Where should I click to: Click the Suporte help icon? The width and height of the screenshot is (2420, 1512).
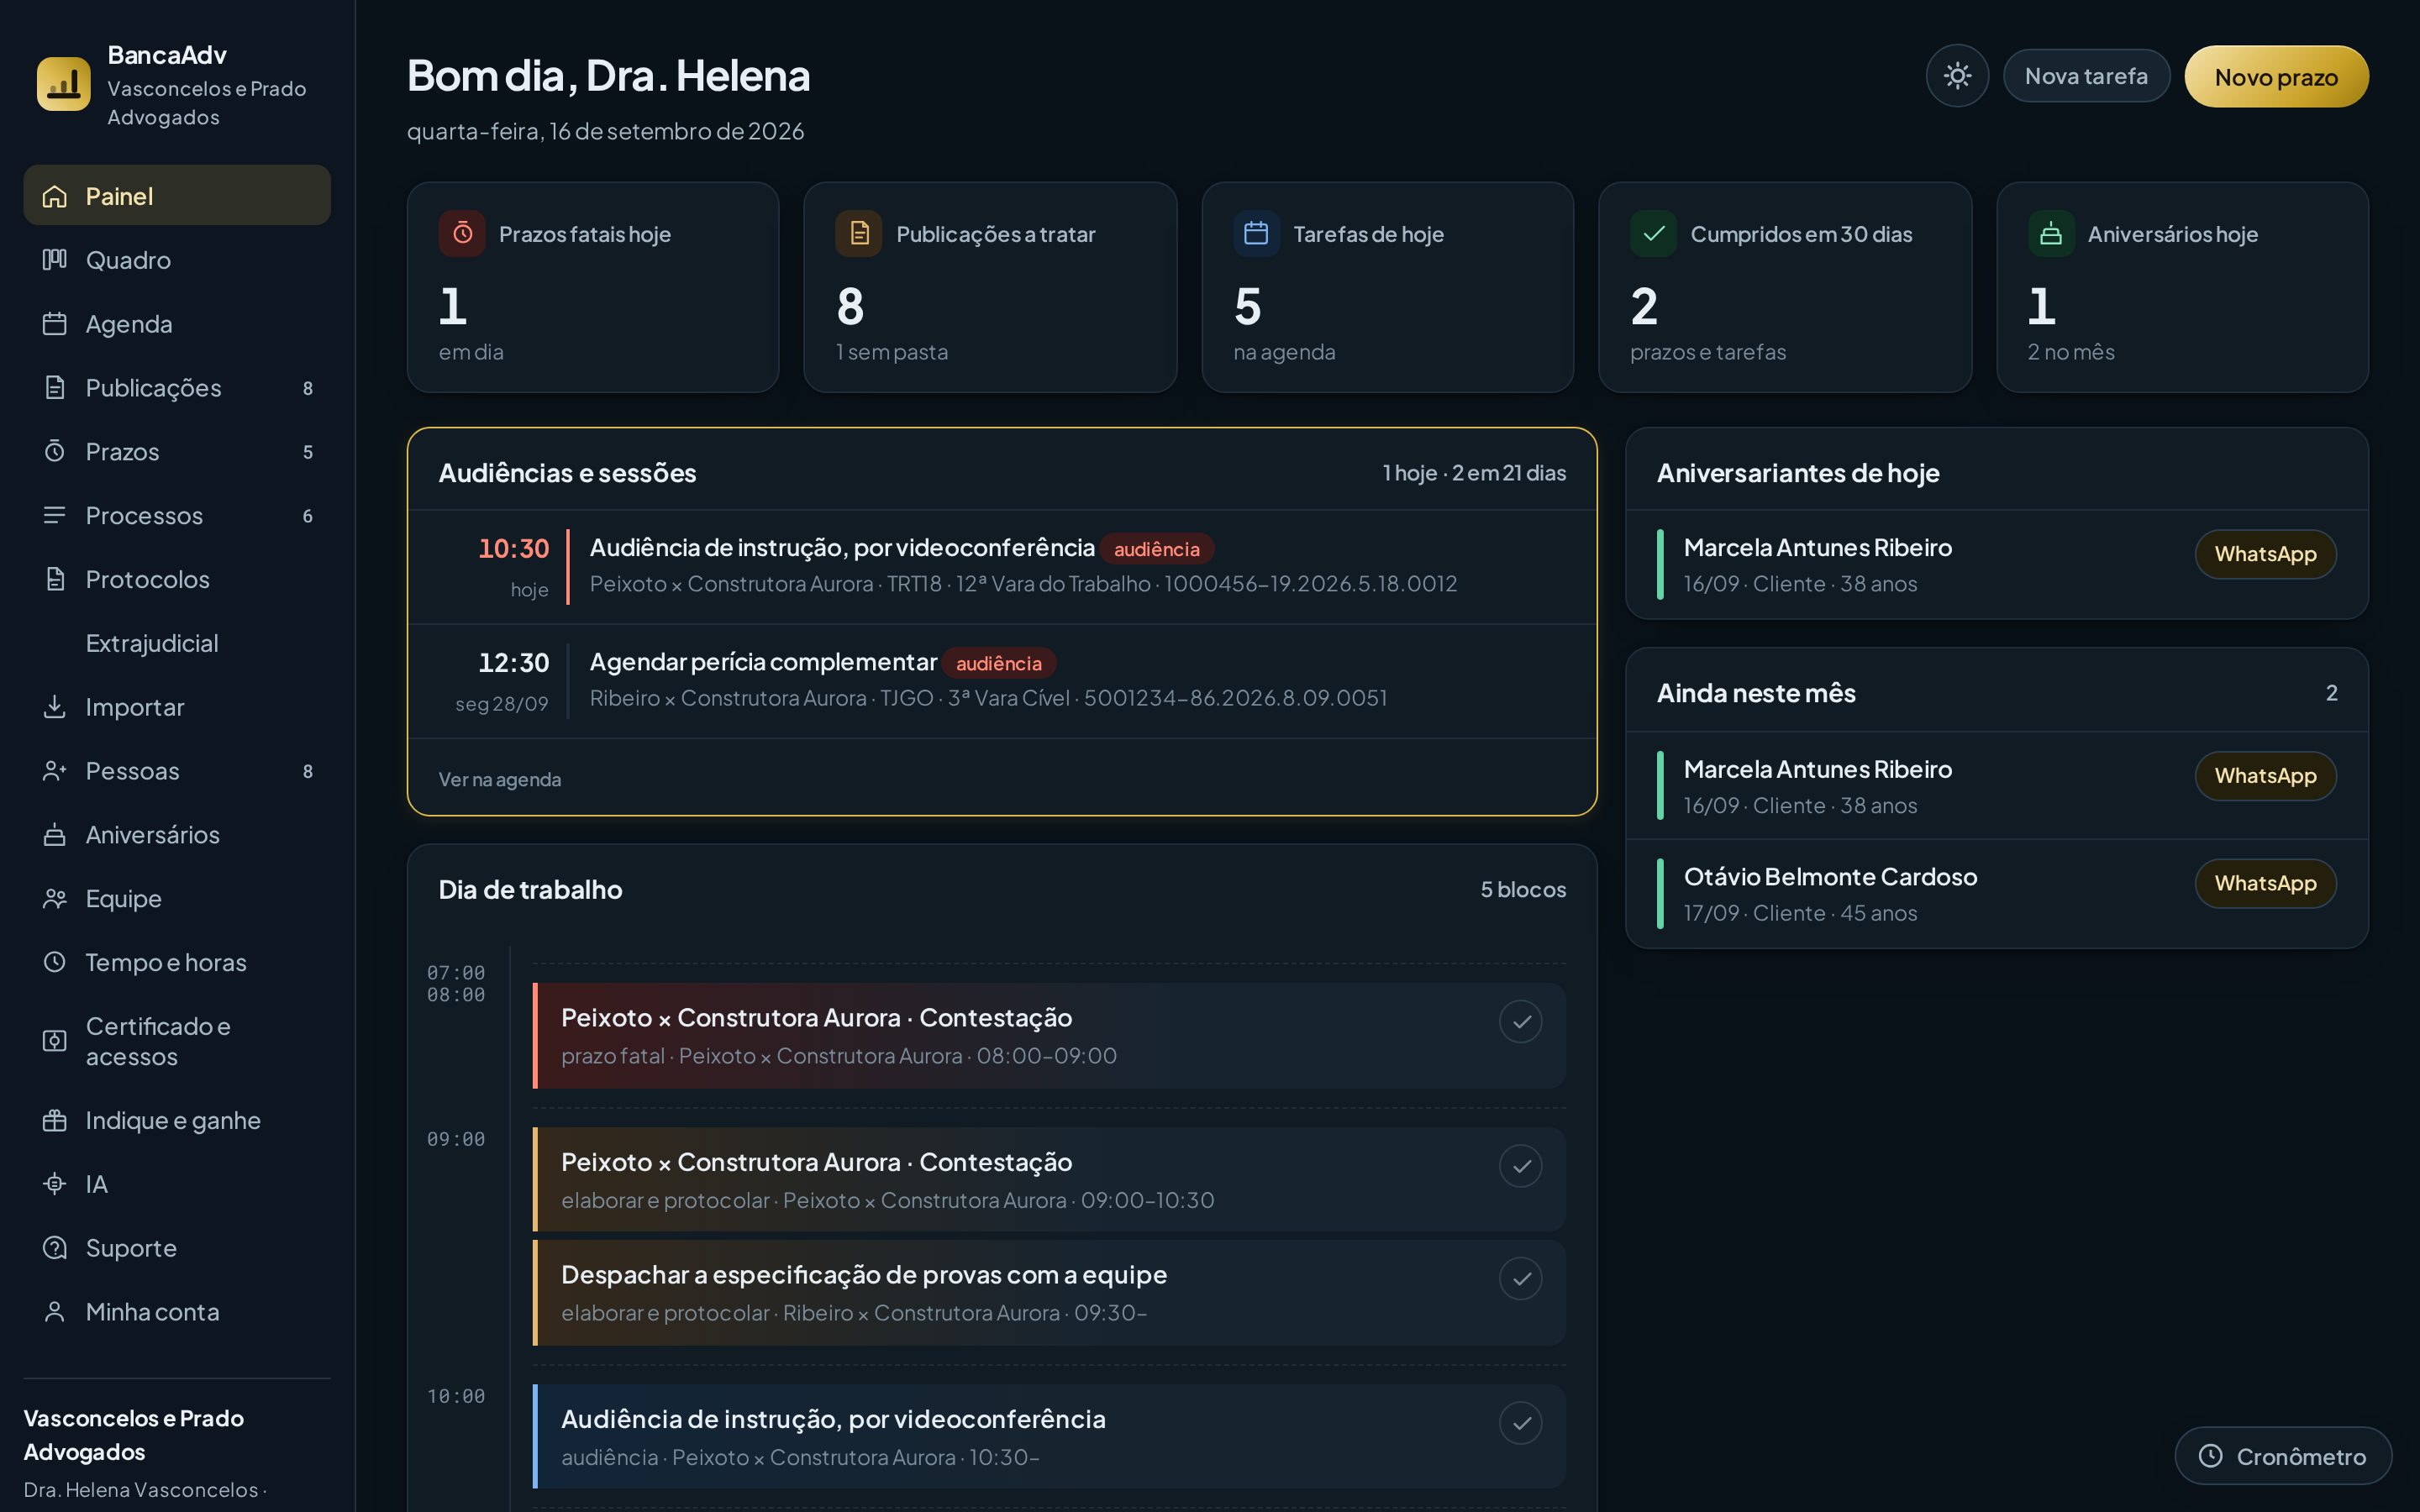click(55, 1248)
